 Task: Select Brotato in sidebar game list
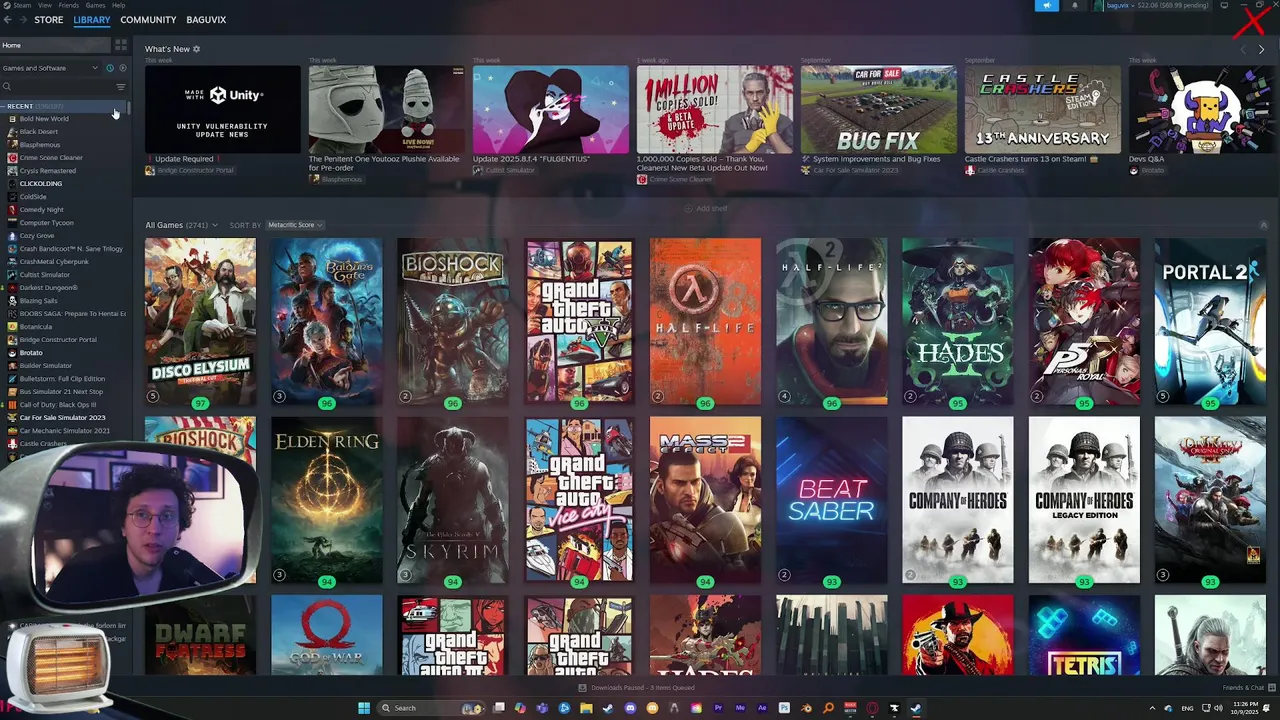point(31,353)
